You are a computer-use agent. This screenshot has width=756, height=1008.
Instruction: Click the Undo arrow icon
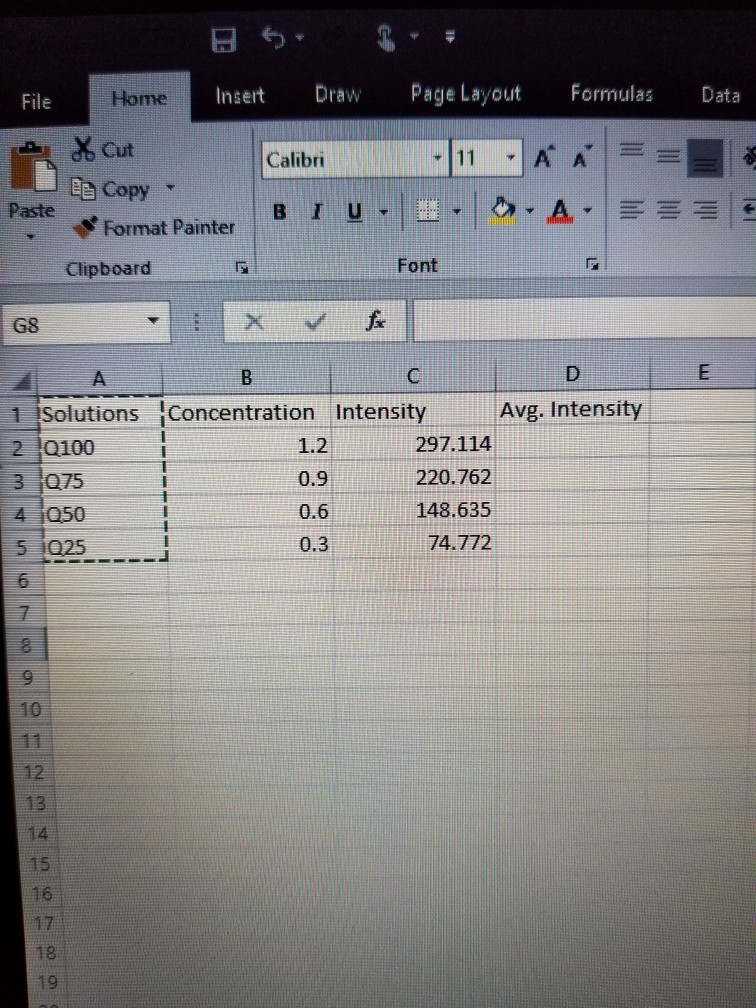point(274,39)
